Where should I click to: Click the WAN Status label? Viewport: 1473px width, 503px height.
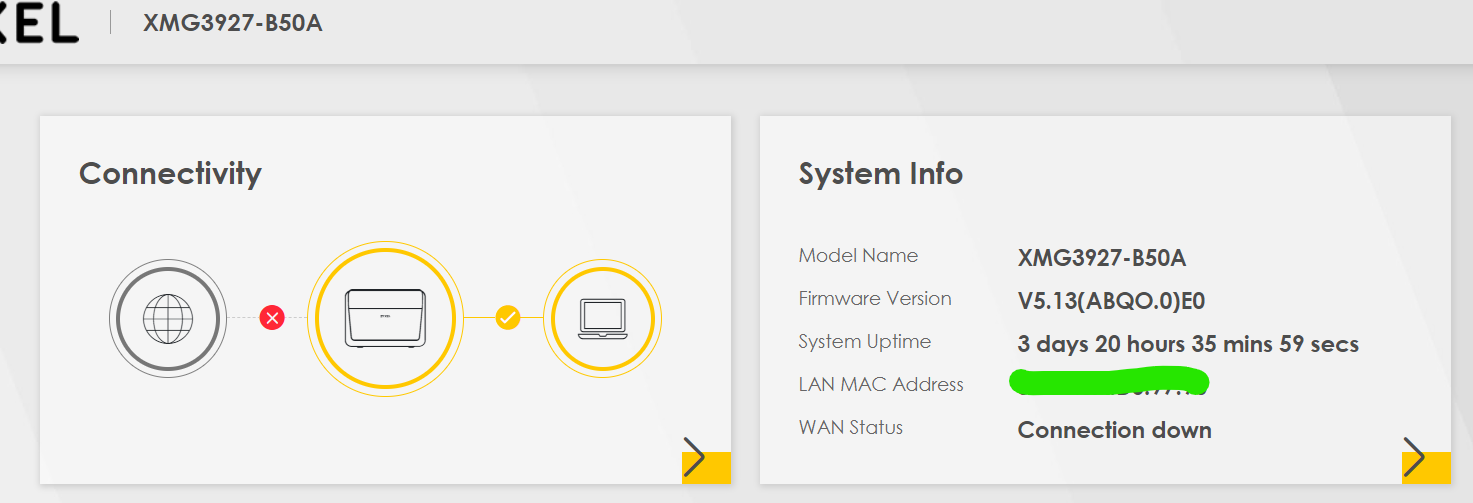click(850, 428)
